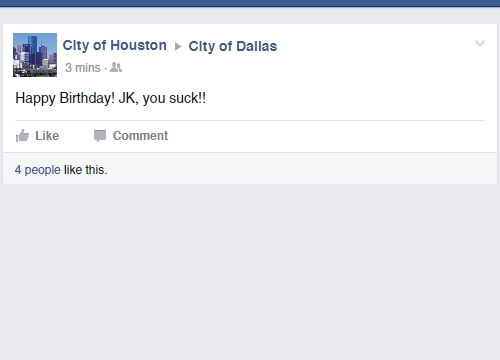Click the dark blue top header bar
500x360 pixels.
(250, 3)
